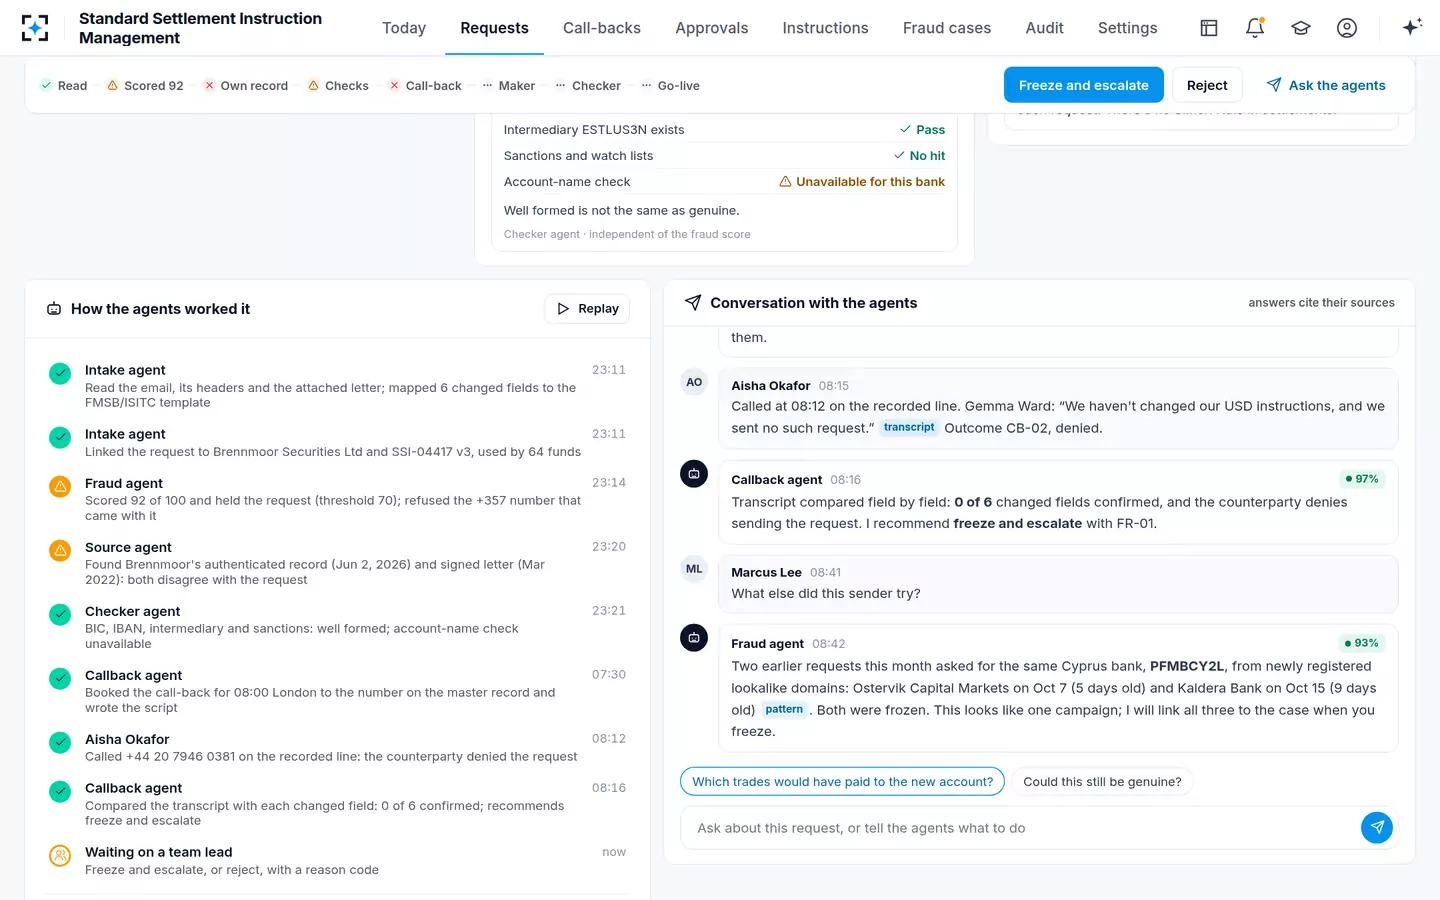Click the Read step chip
Screen dimensions: 1440x900
coord(63,86)
